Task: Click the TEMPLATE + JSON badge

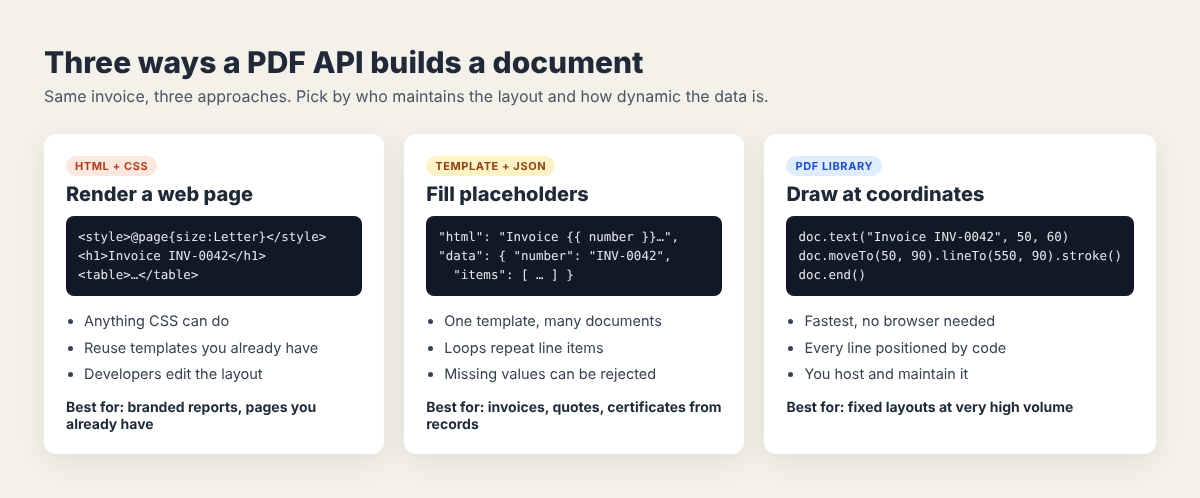Action: [x=490, y=166]
